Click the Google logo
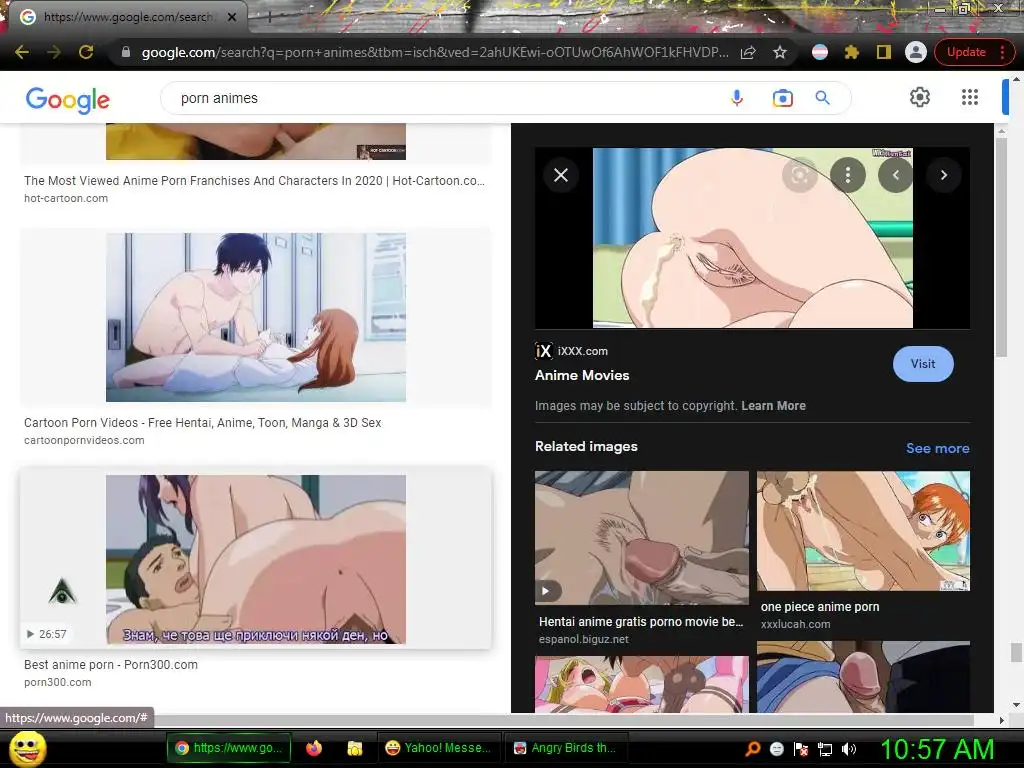The height and width of the screenshot is (768, 1024). point(68,99)
